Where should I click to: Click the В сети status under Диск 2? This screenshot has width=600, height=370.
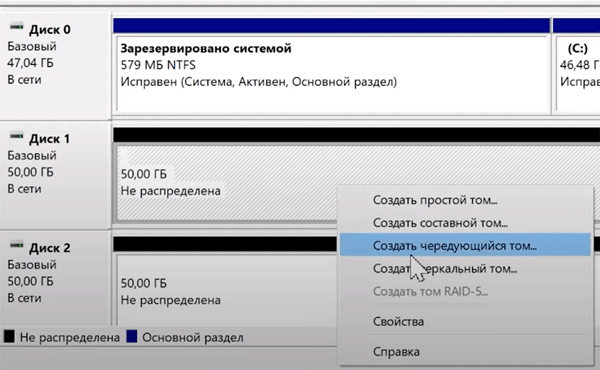tap(24, 298)
